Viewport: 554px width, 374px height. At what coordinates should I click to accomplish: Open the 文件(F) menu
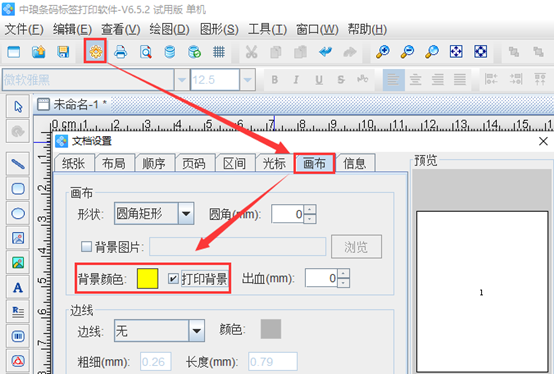pos(24,29)
